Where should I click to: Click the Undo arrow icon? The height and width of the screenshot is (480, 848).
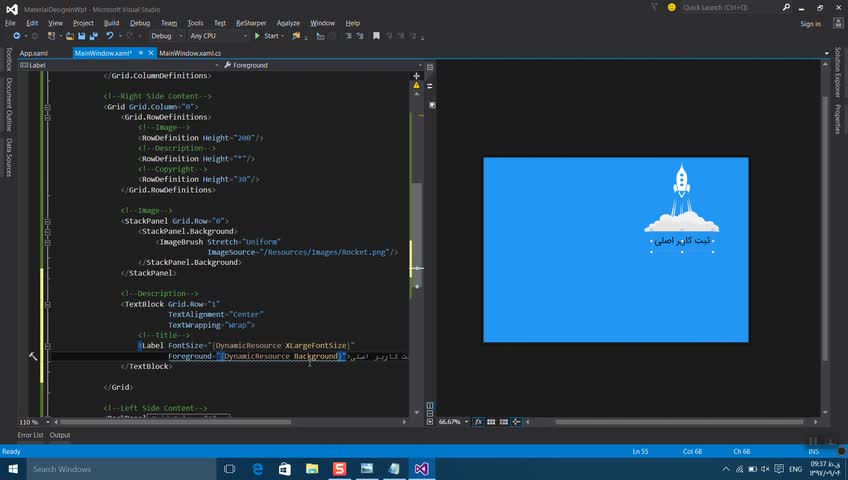point(110,36)
